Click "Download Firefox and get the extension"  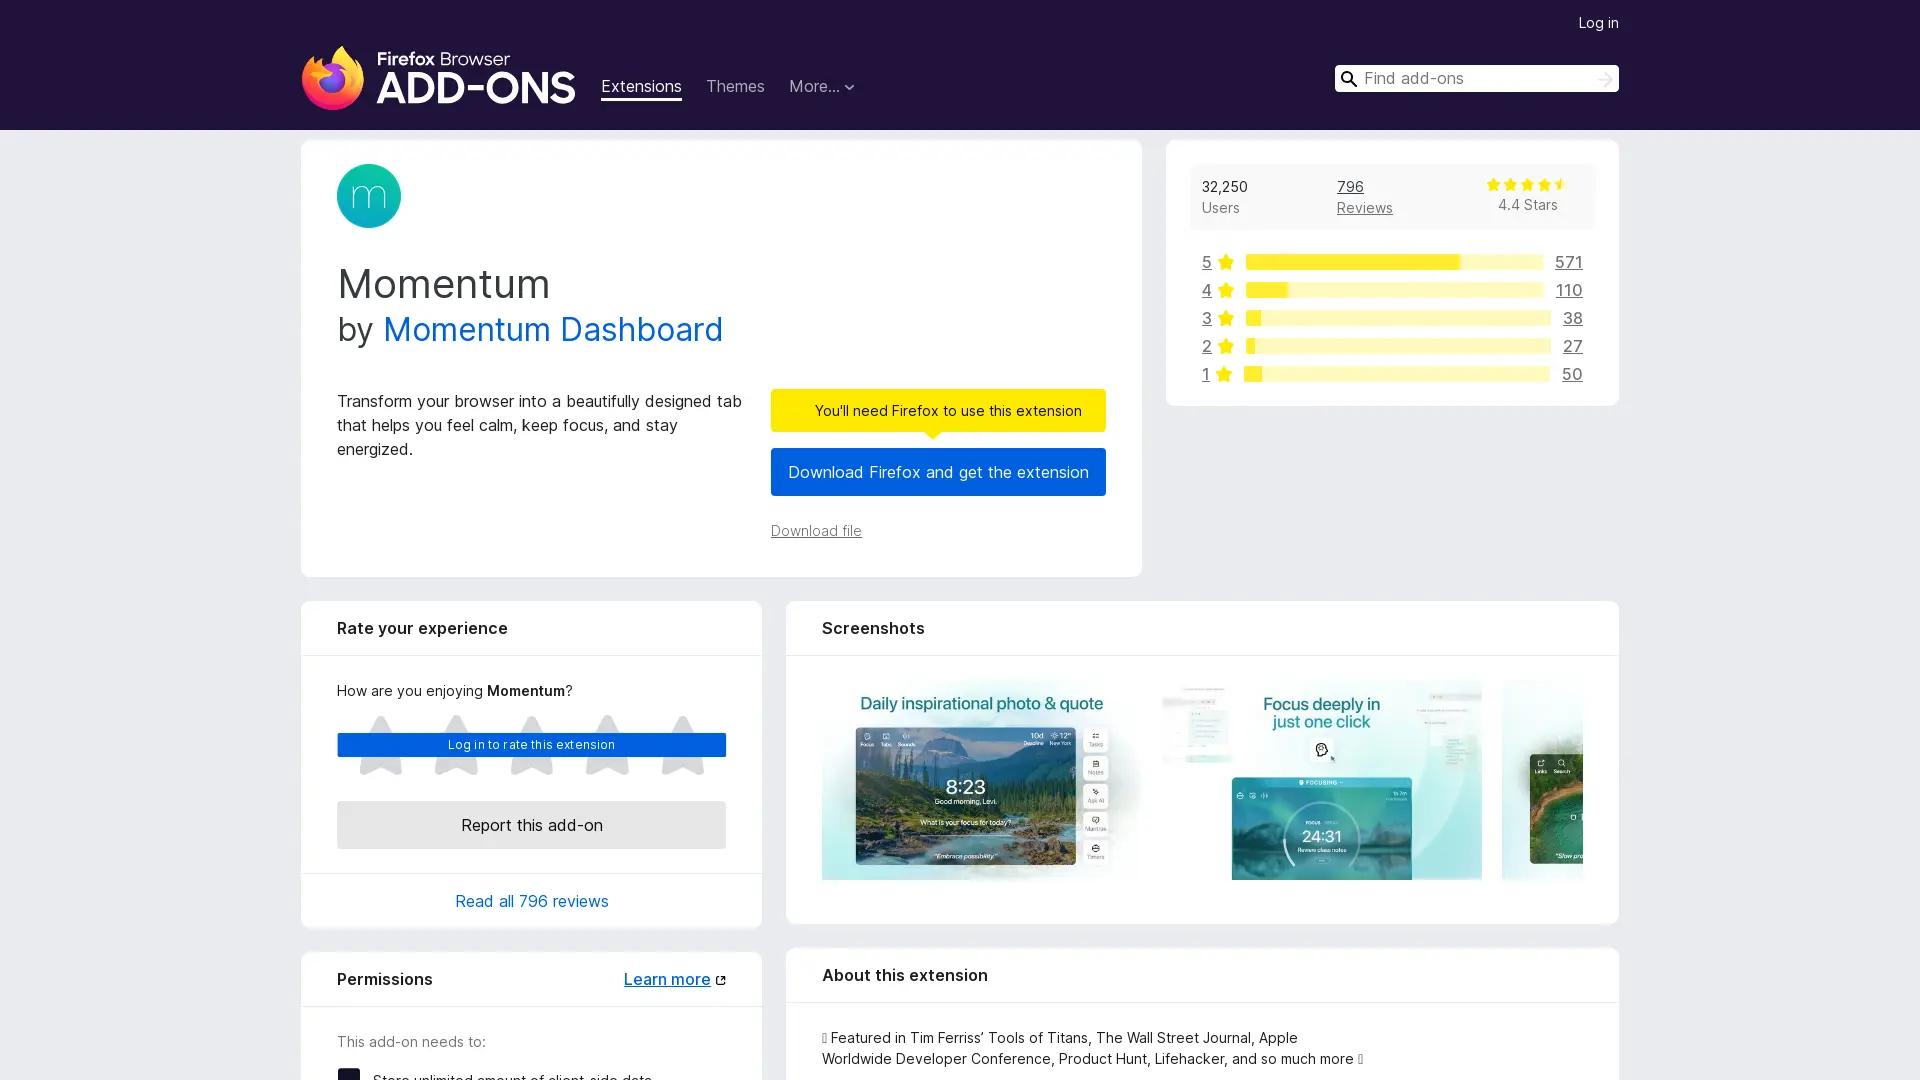(937, 472)
